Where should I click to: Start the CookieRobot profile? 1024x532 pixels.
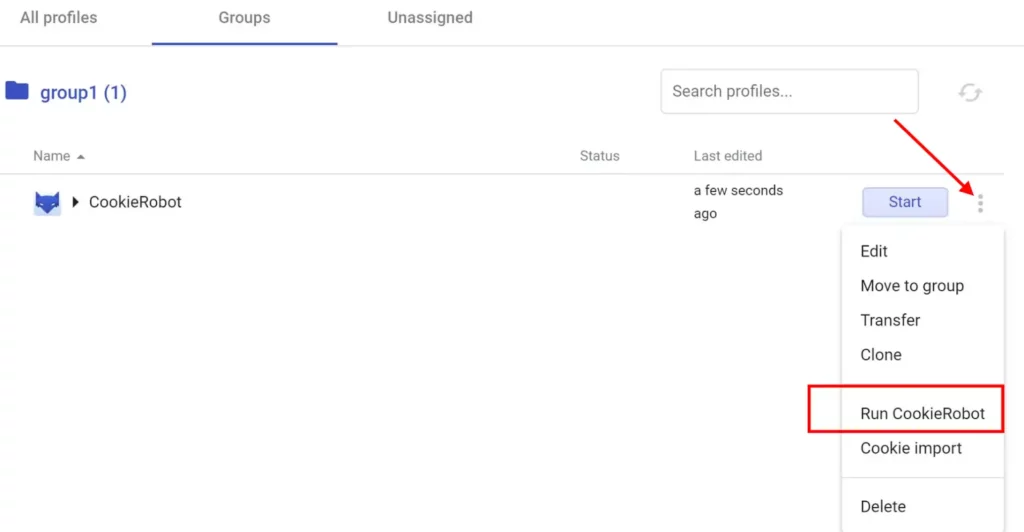click(x=905, y=202)
